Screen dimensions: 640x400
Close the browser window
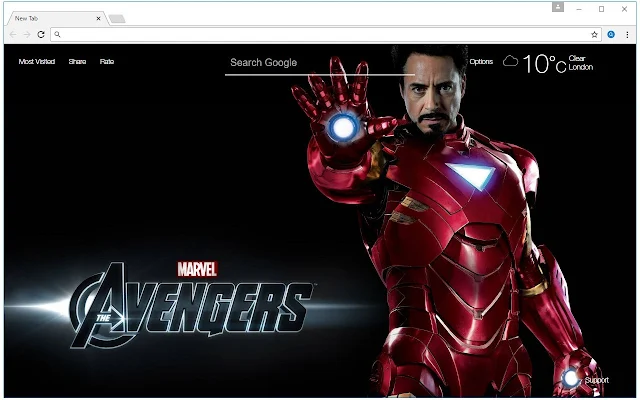tap(624, 9)
